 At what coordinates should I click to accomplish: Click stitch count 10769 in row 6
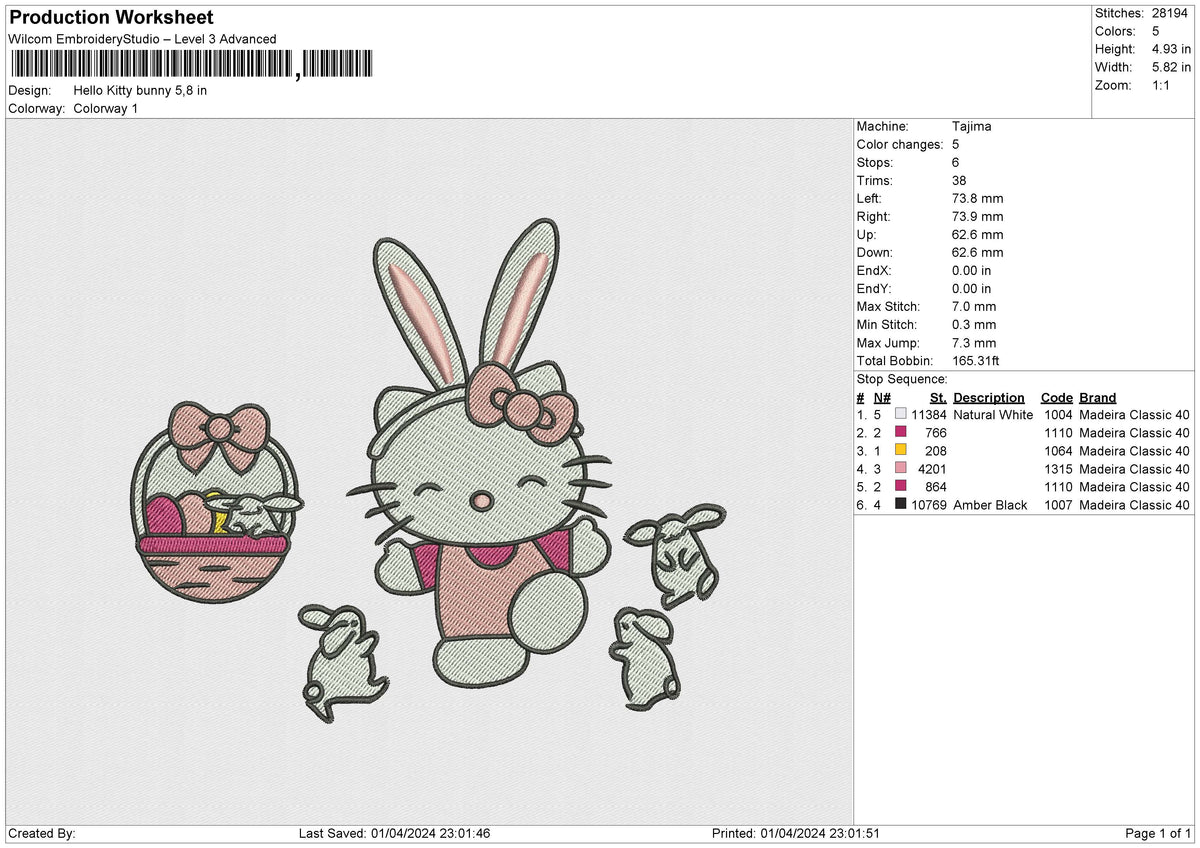(929, 505)
